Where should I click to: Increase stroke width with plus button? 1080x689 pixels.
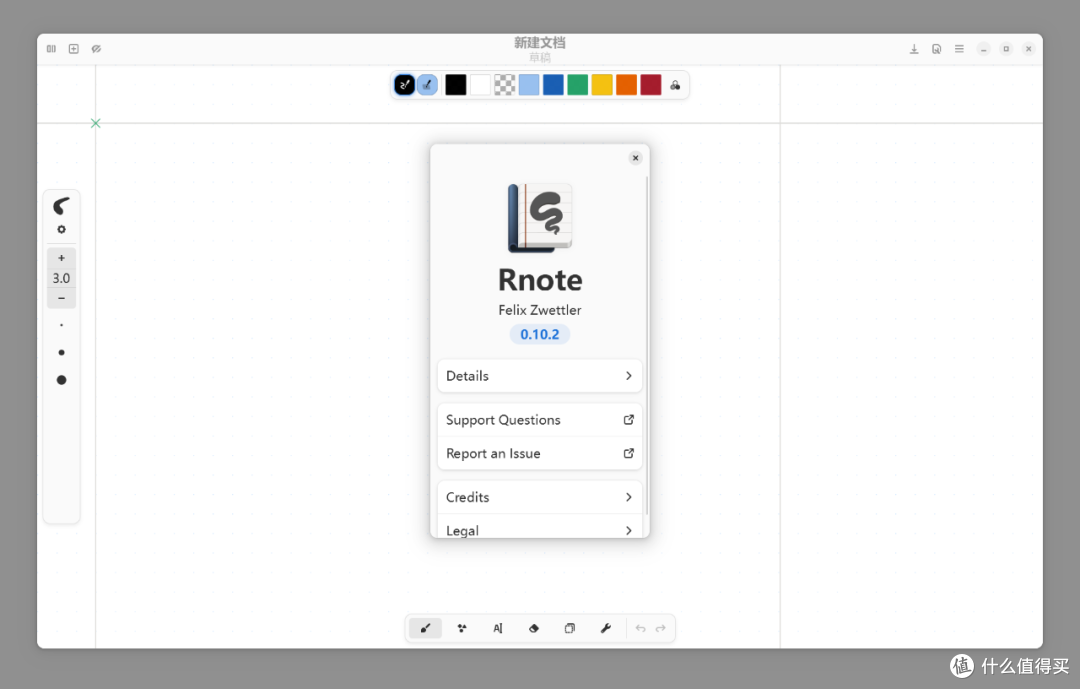click(x=61, y=258)
